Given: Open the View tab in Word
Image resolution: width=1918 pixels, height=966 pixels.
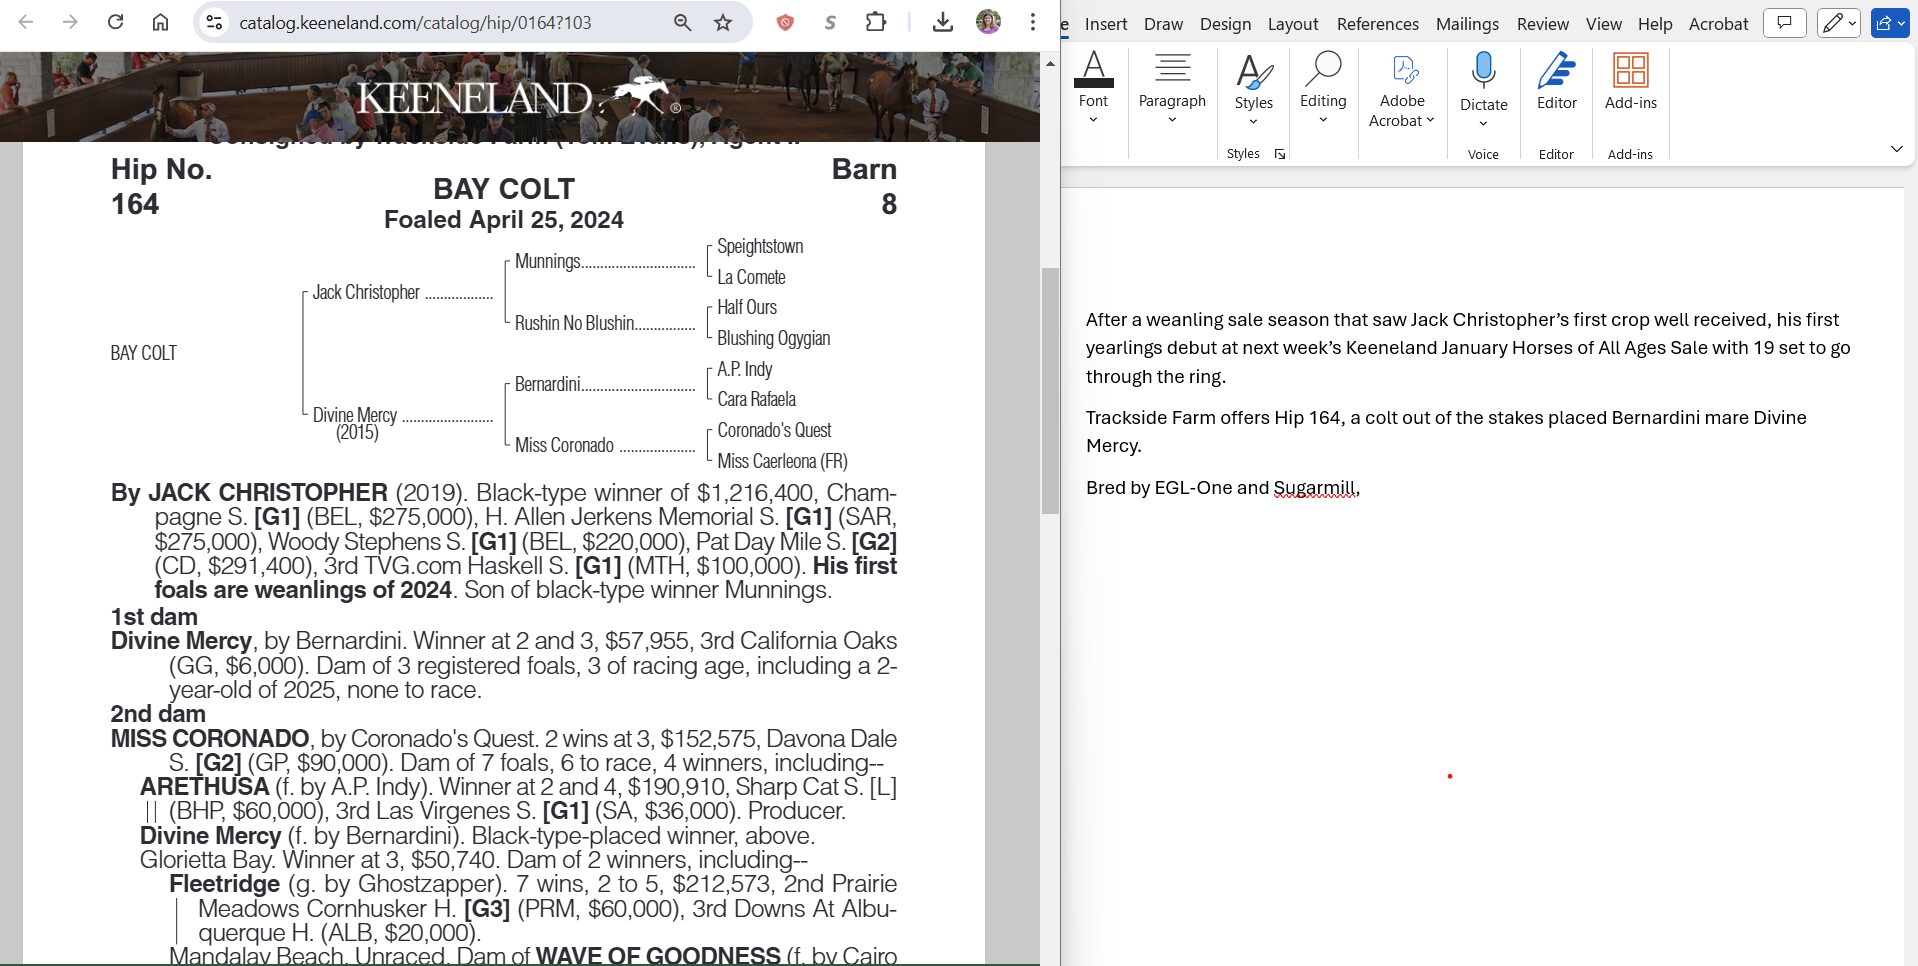Looking at the screenshot, I should click(1603, 24).
